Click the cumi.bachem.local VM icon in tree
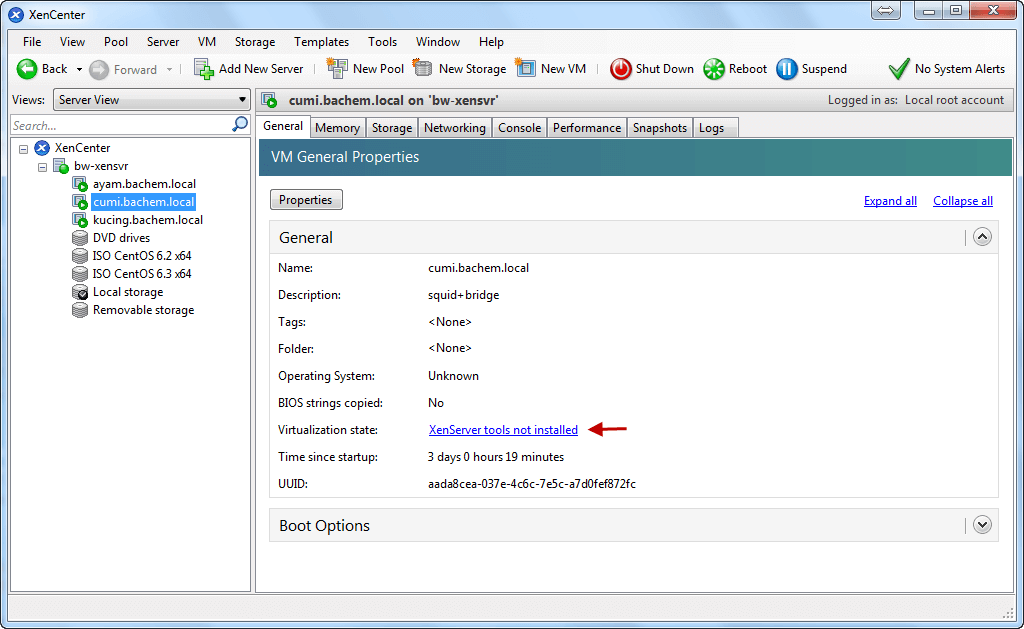The width and height of the screenshot is (1024, 629). click(x=80, y=202)
